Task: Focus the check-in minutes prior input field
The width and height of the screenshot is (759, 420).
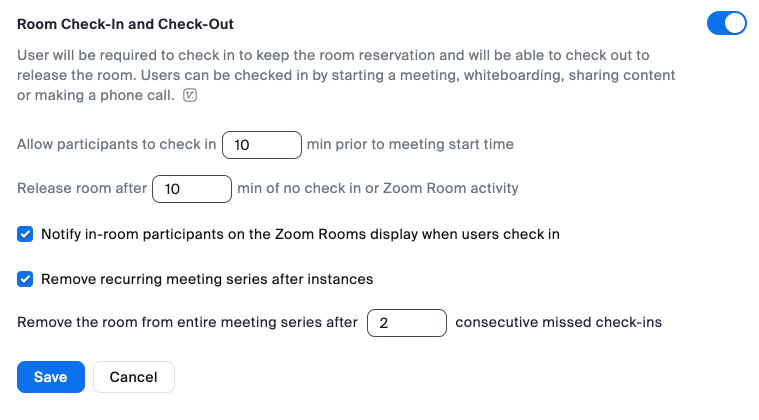Action: 262,145
